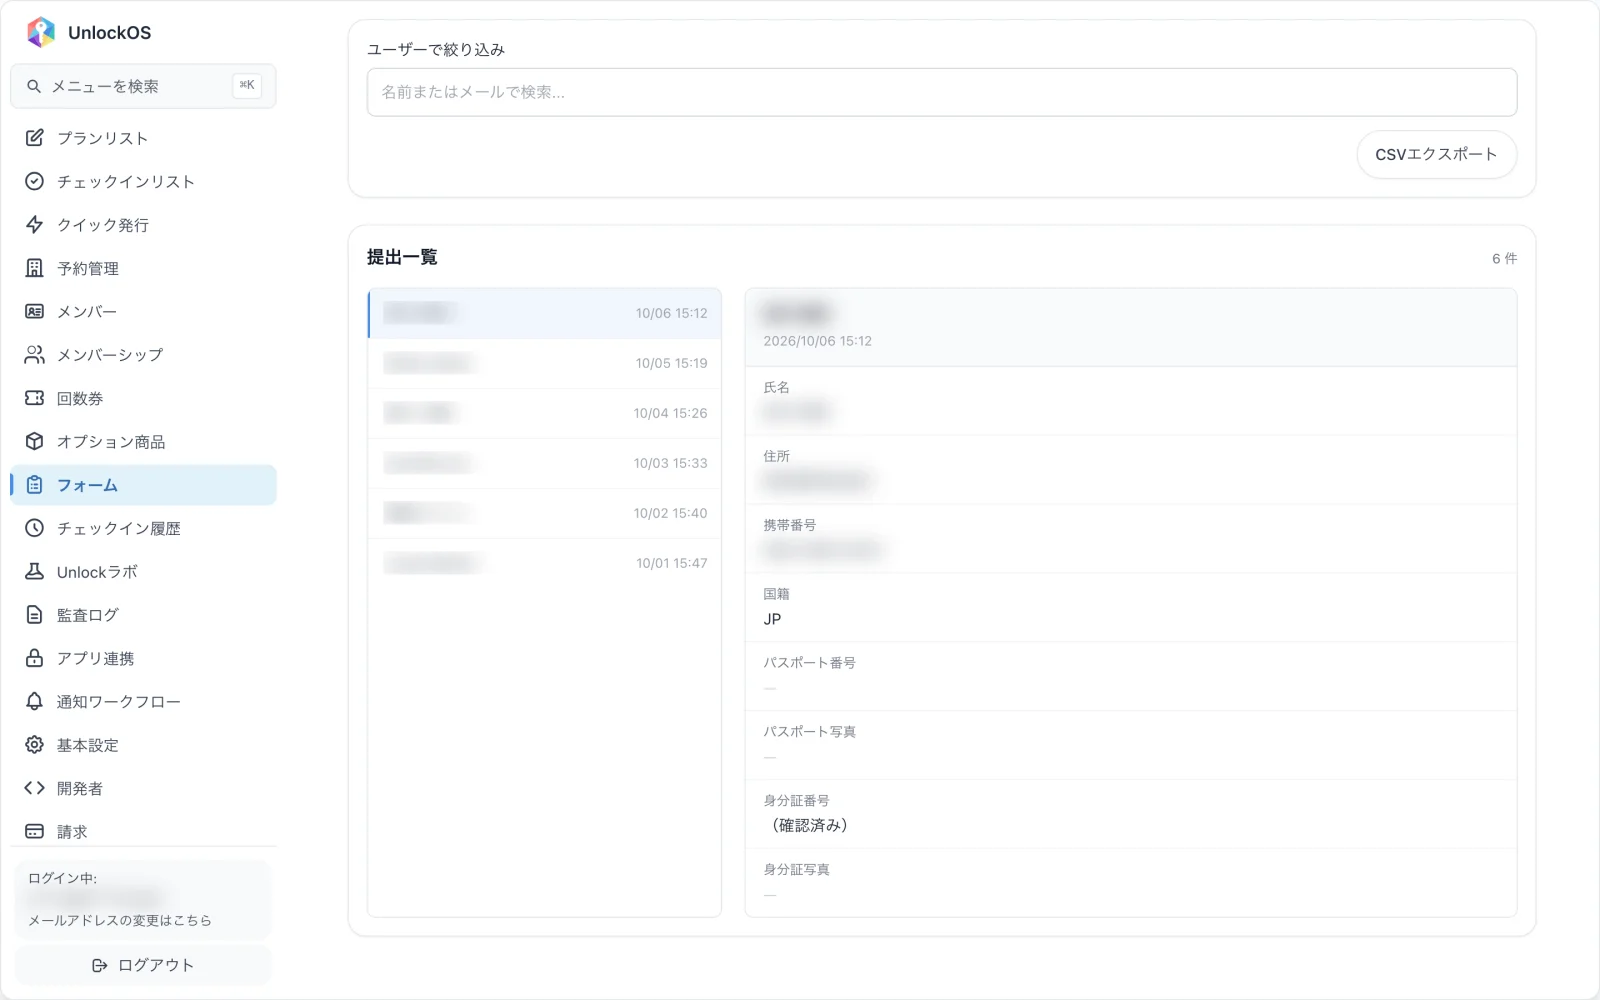Click the UnlockOS logo icon
This screenshot has height=1000, width=1600.
(x=41, y=32)
